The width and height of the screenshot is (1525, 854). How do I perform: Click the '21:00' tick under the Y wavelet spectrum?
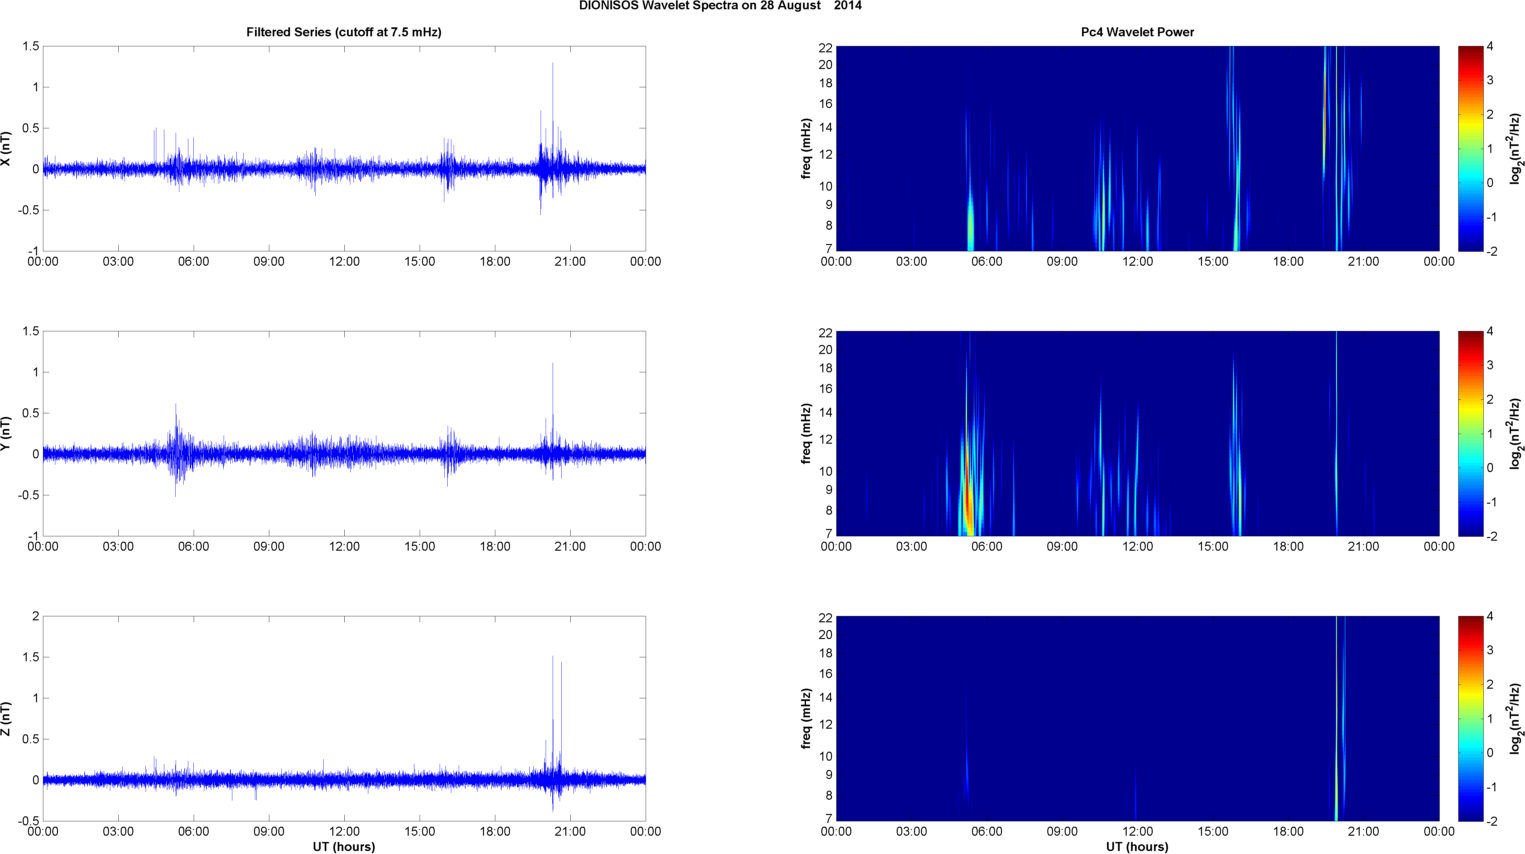point(1363,546)
